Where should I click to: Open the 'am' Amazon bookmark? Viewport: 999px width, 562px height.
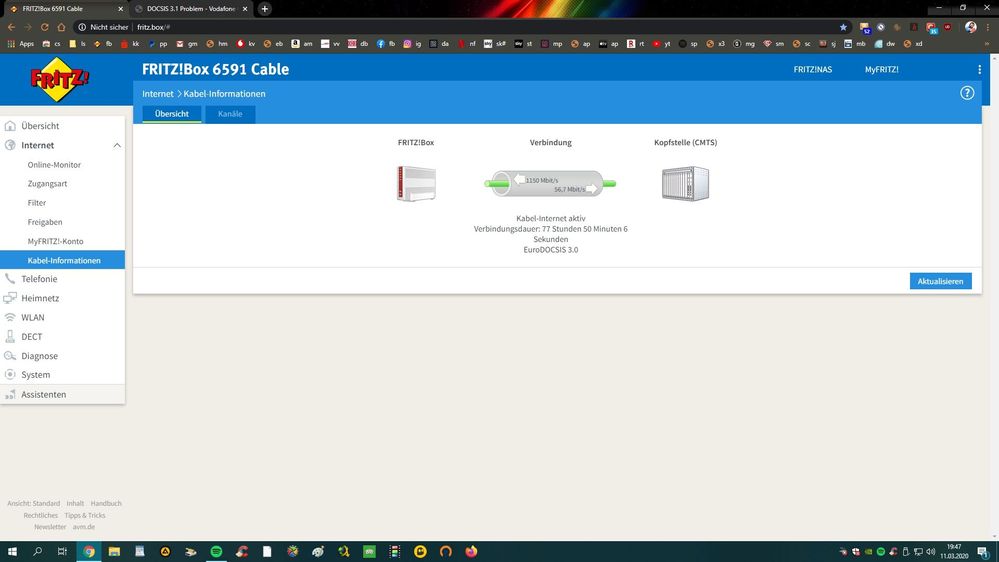(x=302, y=44)
